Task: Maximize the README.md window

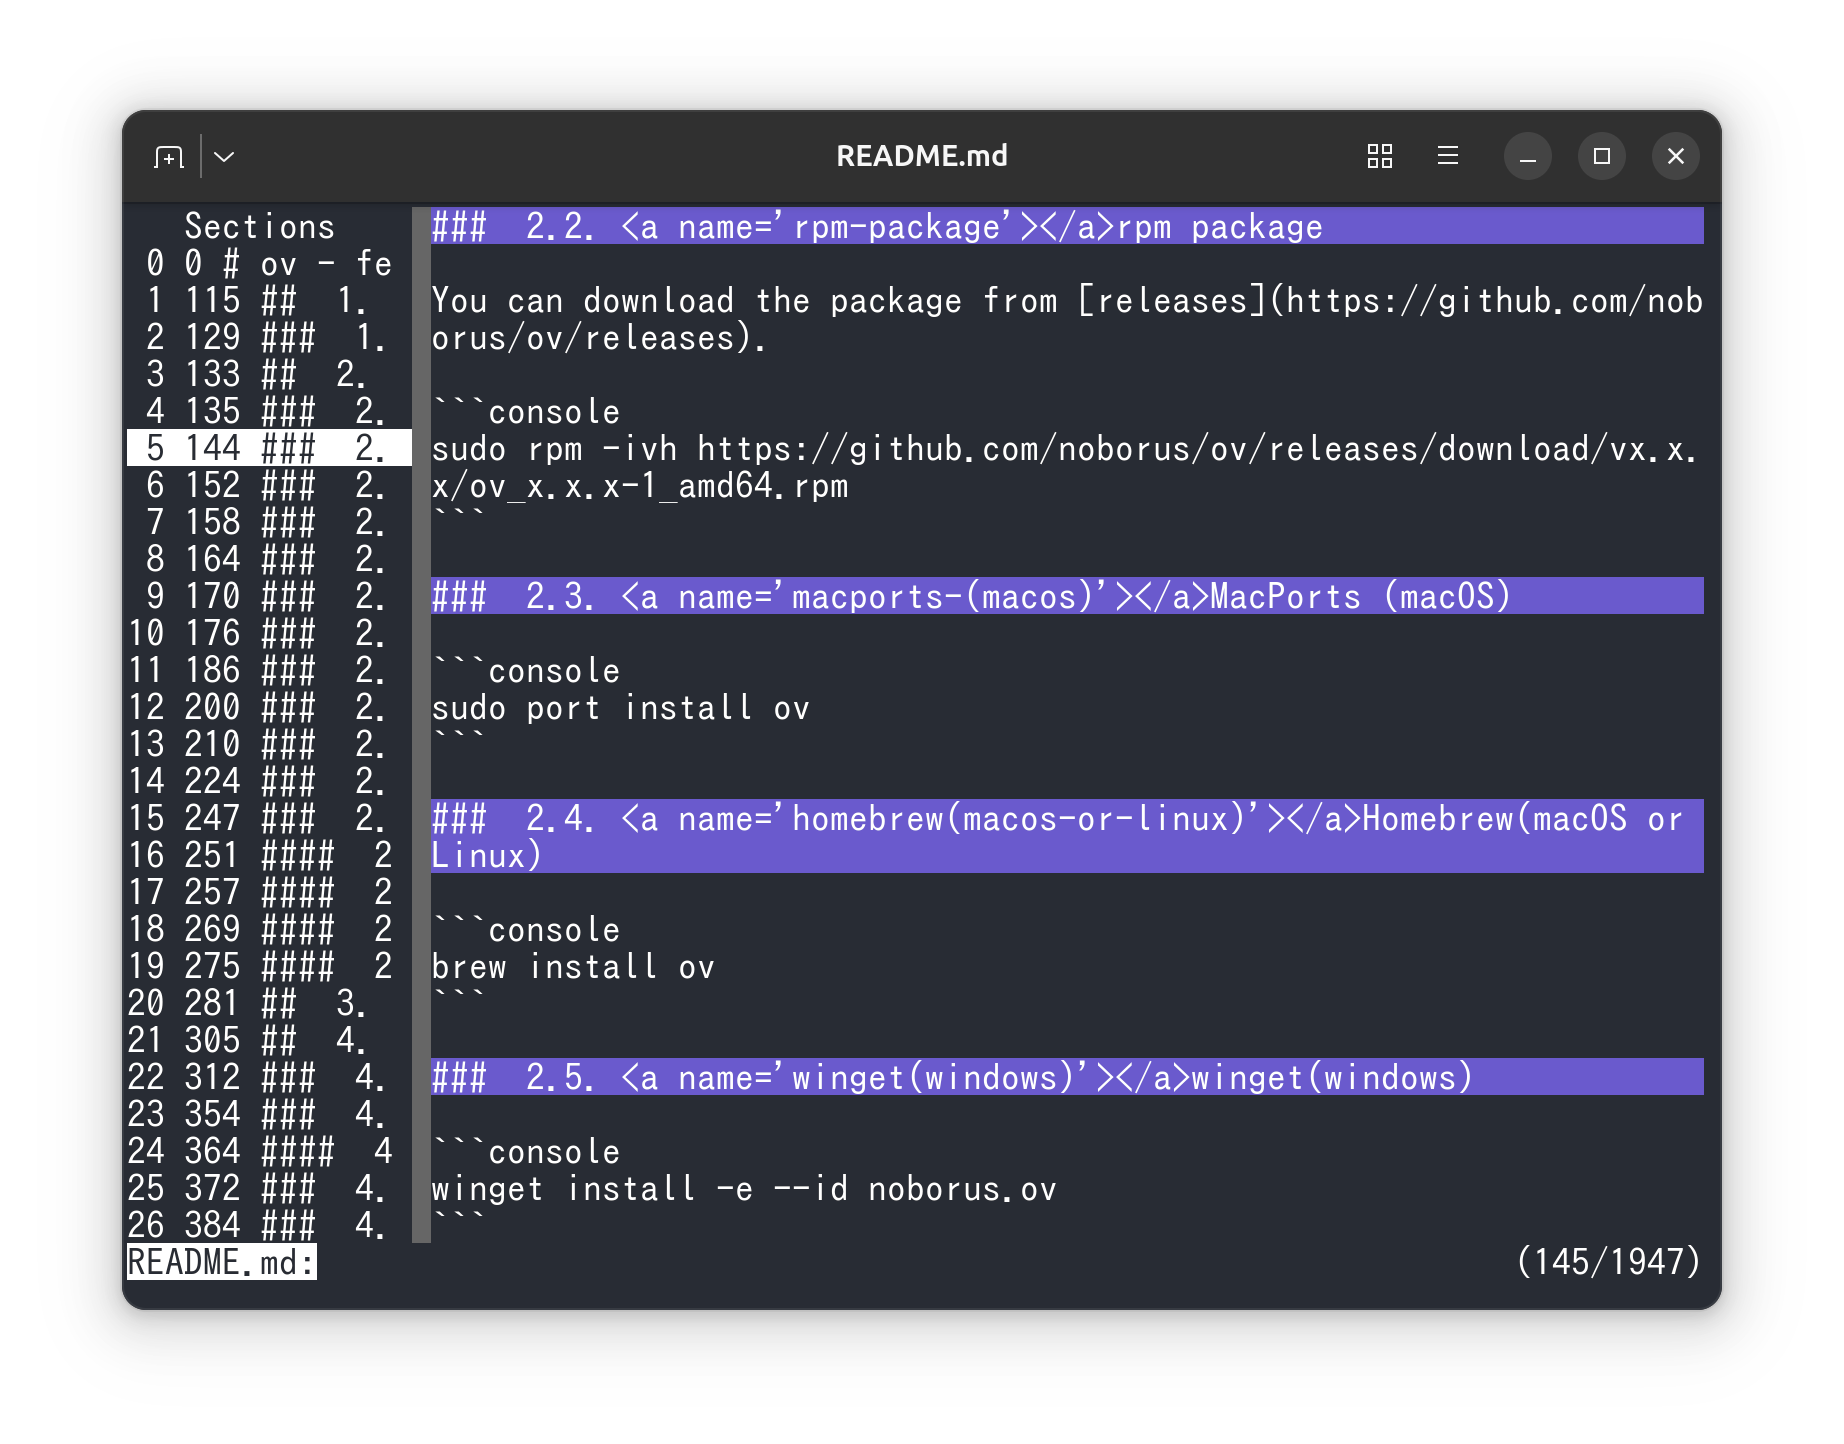Action: point(1602,156)
